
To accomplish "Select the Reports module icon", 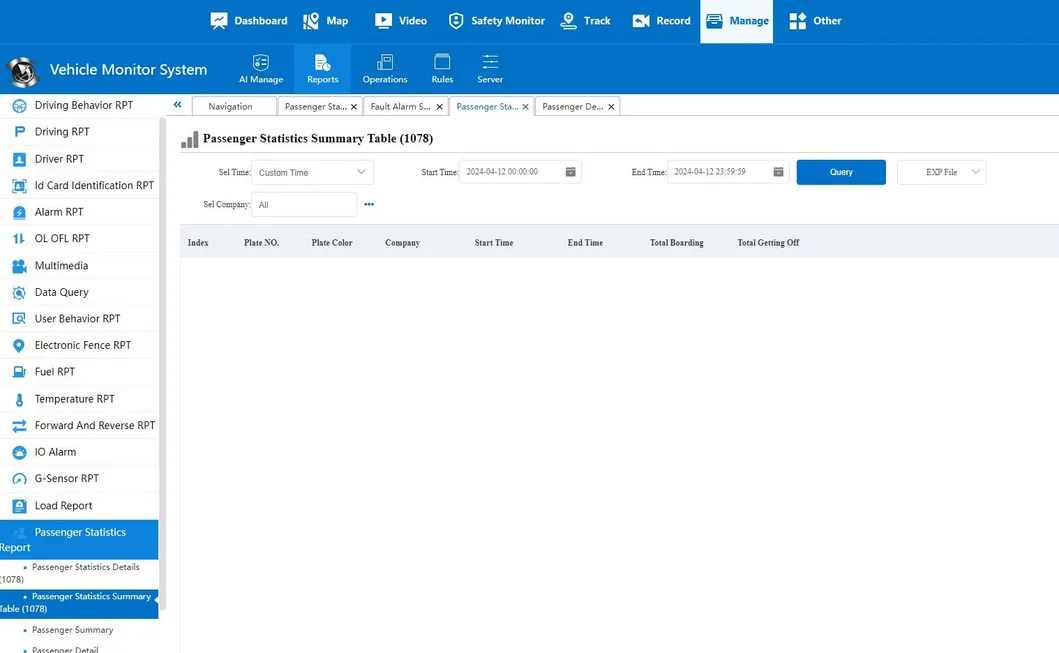I will pos(322,61).
